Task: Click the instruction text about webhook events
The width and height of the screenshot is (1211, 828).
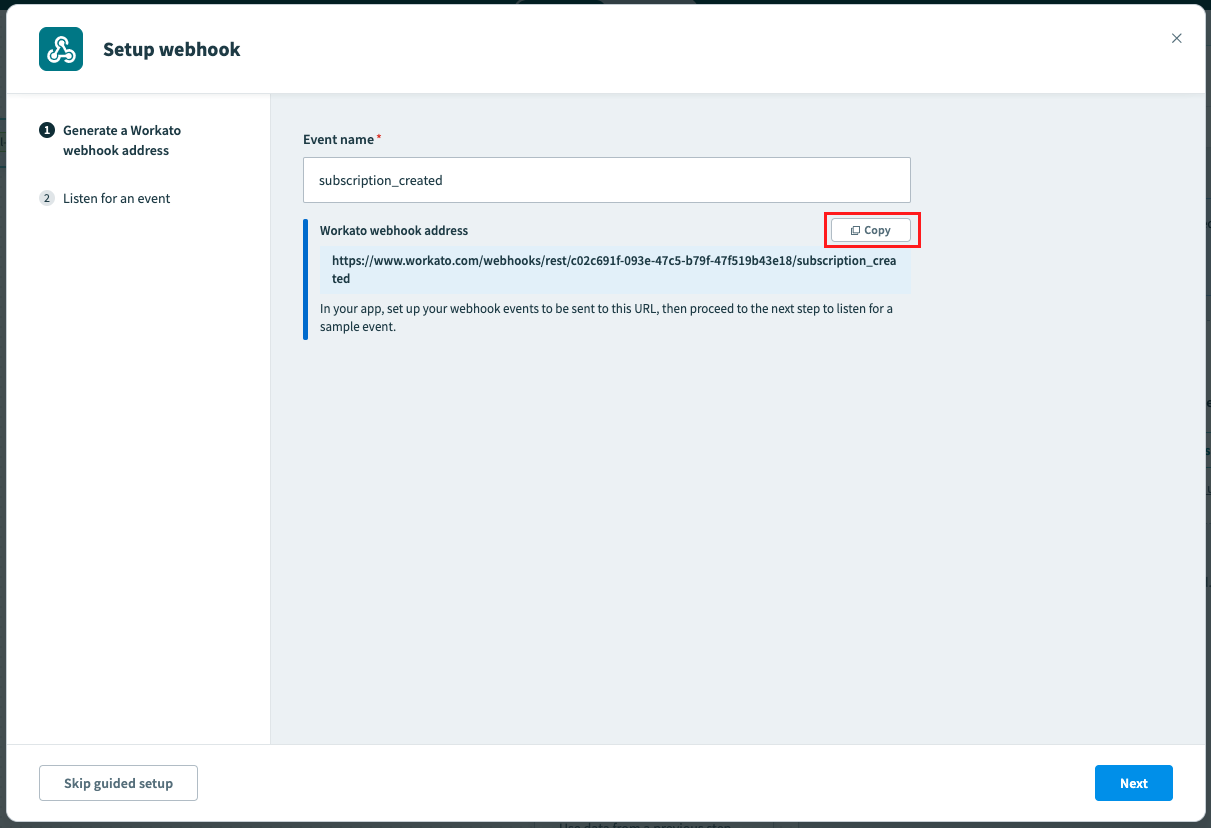Action: click(606, 317)
